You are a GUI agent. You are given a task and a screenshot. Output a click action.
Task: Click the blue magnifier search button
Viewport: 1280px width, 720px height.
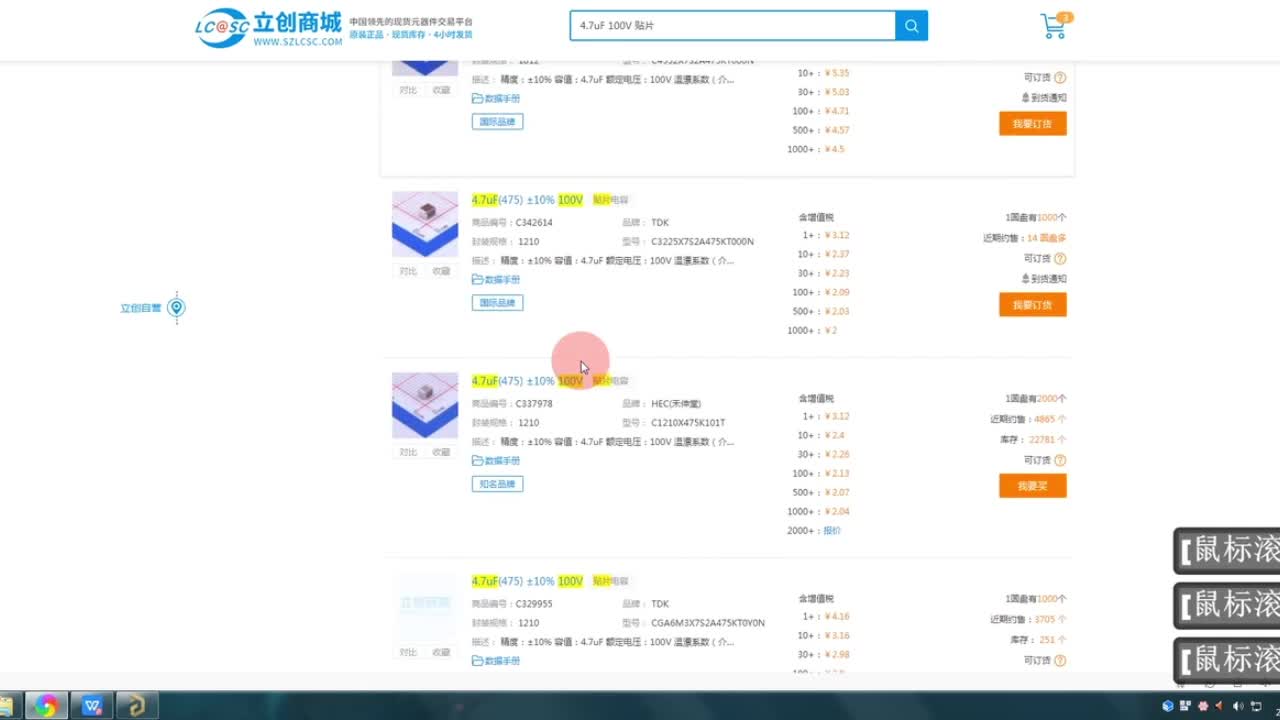tap(911, 26)
